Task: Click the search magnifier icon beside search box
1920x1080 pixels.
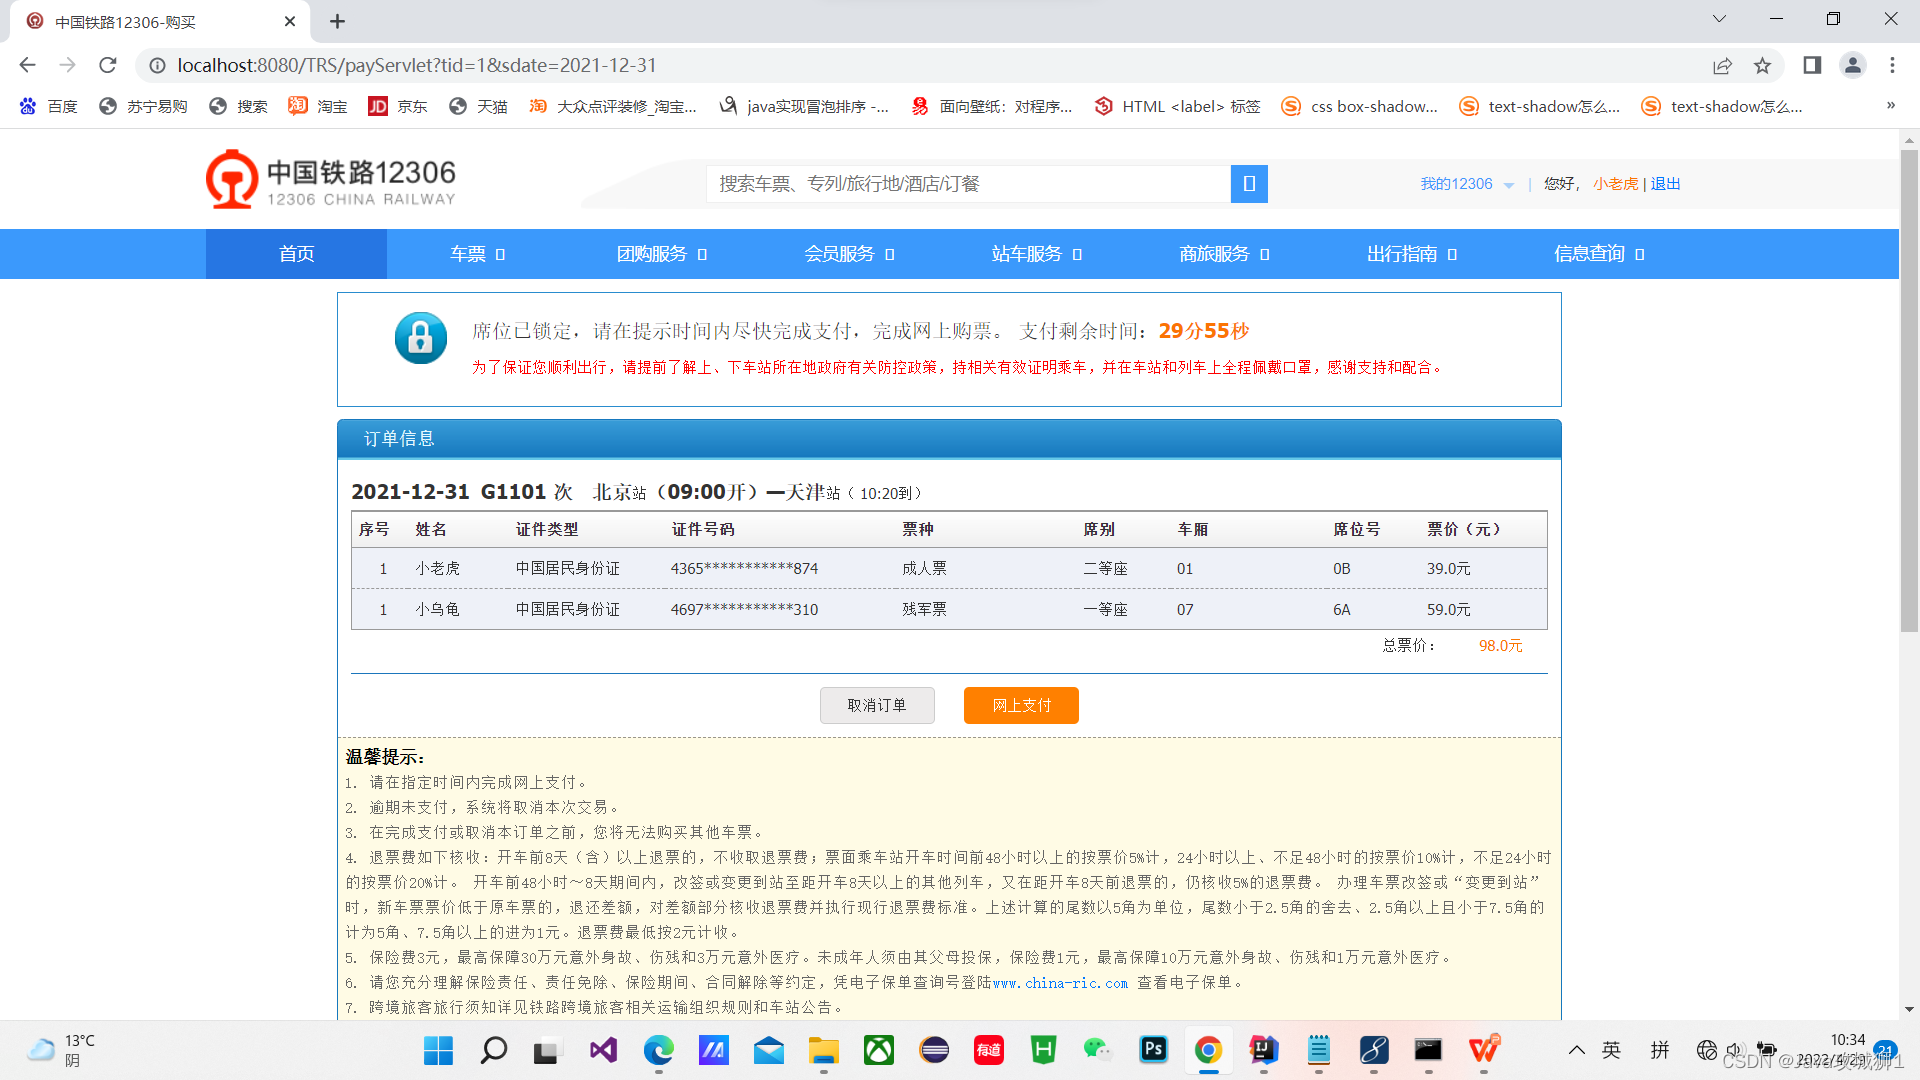Action: pos(1248,184)
